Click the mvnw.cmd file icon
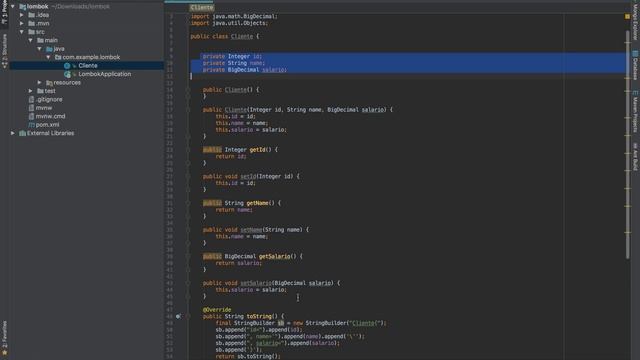This screenshot has height=360, width=640. pyautogui.click(x=31, y=116)
